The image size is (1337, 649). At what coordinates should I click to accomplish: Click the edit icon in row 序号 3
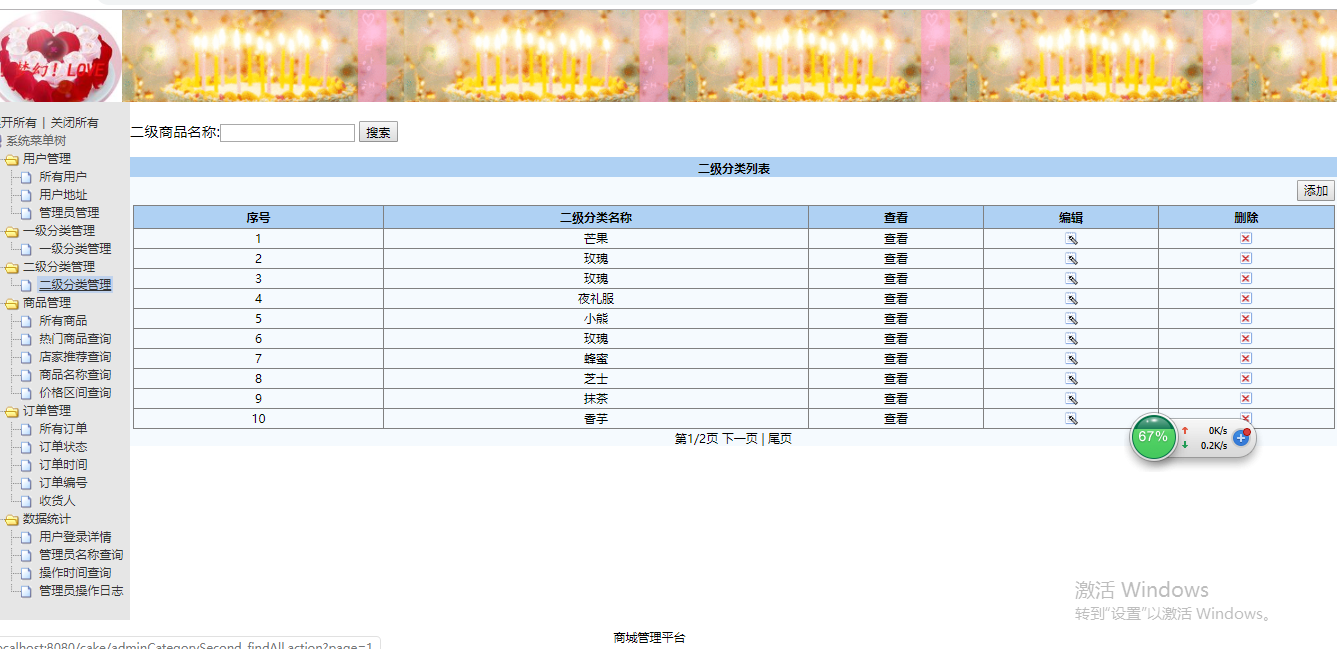tap(1071, 279)
